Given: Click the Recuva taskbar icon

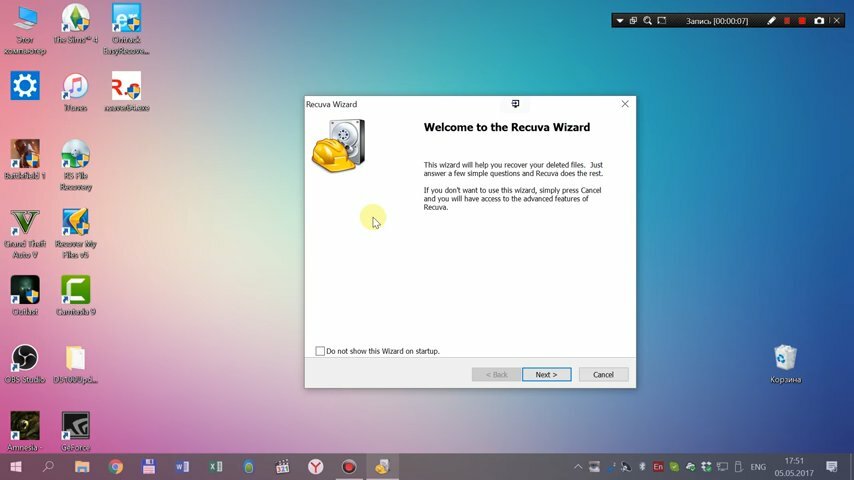Looking at the screenshot, I should 382,467.
